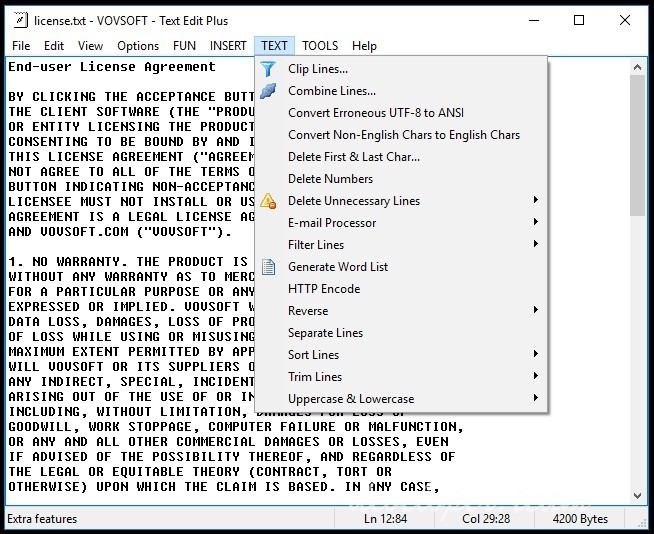Open the Help menu
Viewport: 654px width, 534px height.
(364, 45)
